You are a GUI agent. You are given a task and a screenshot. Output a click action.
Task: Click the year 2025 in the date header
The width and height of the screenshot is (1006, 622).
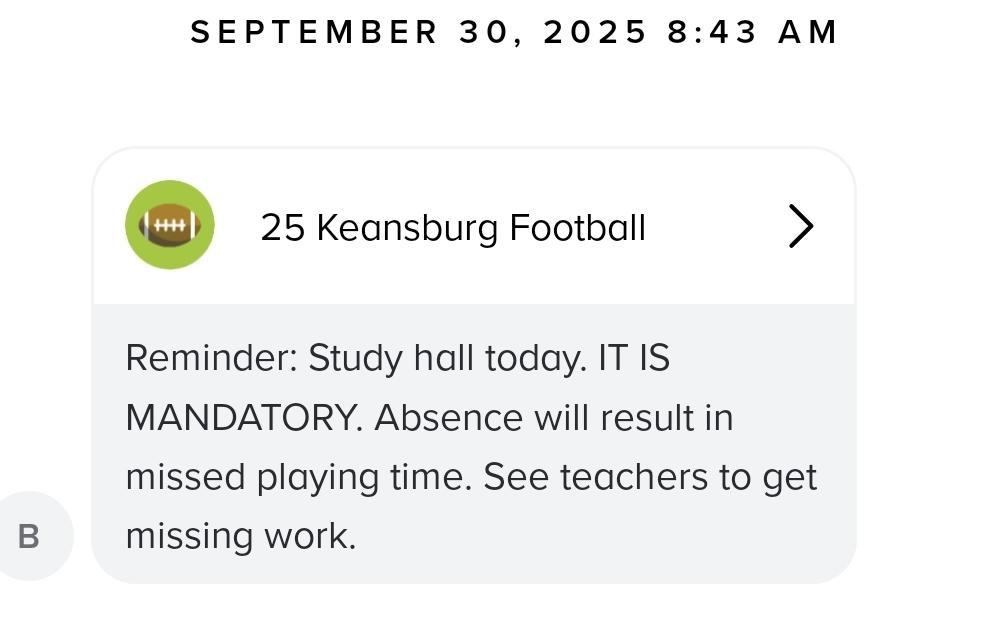pyautogui.click(x=595, y=32)
